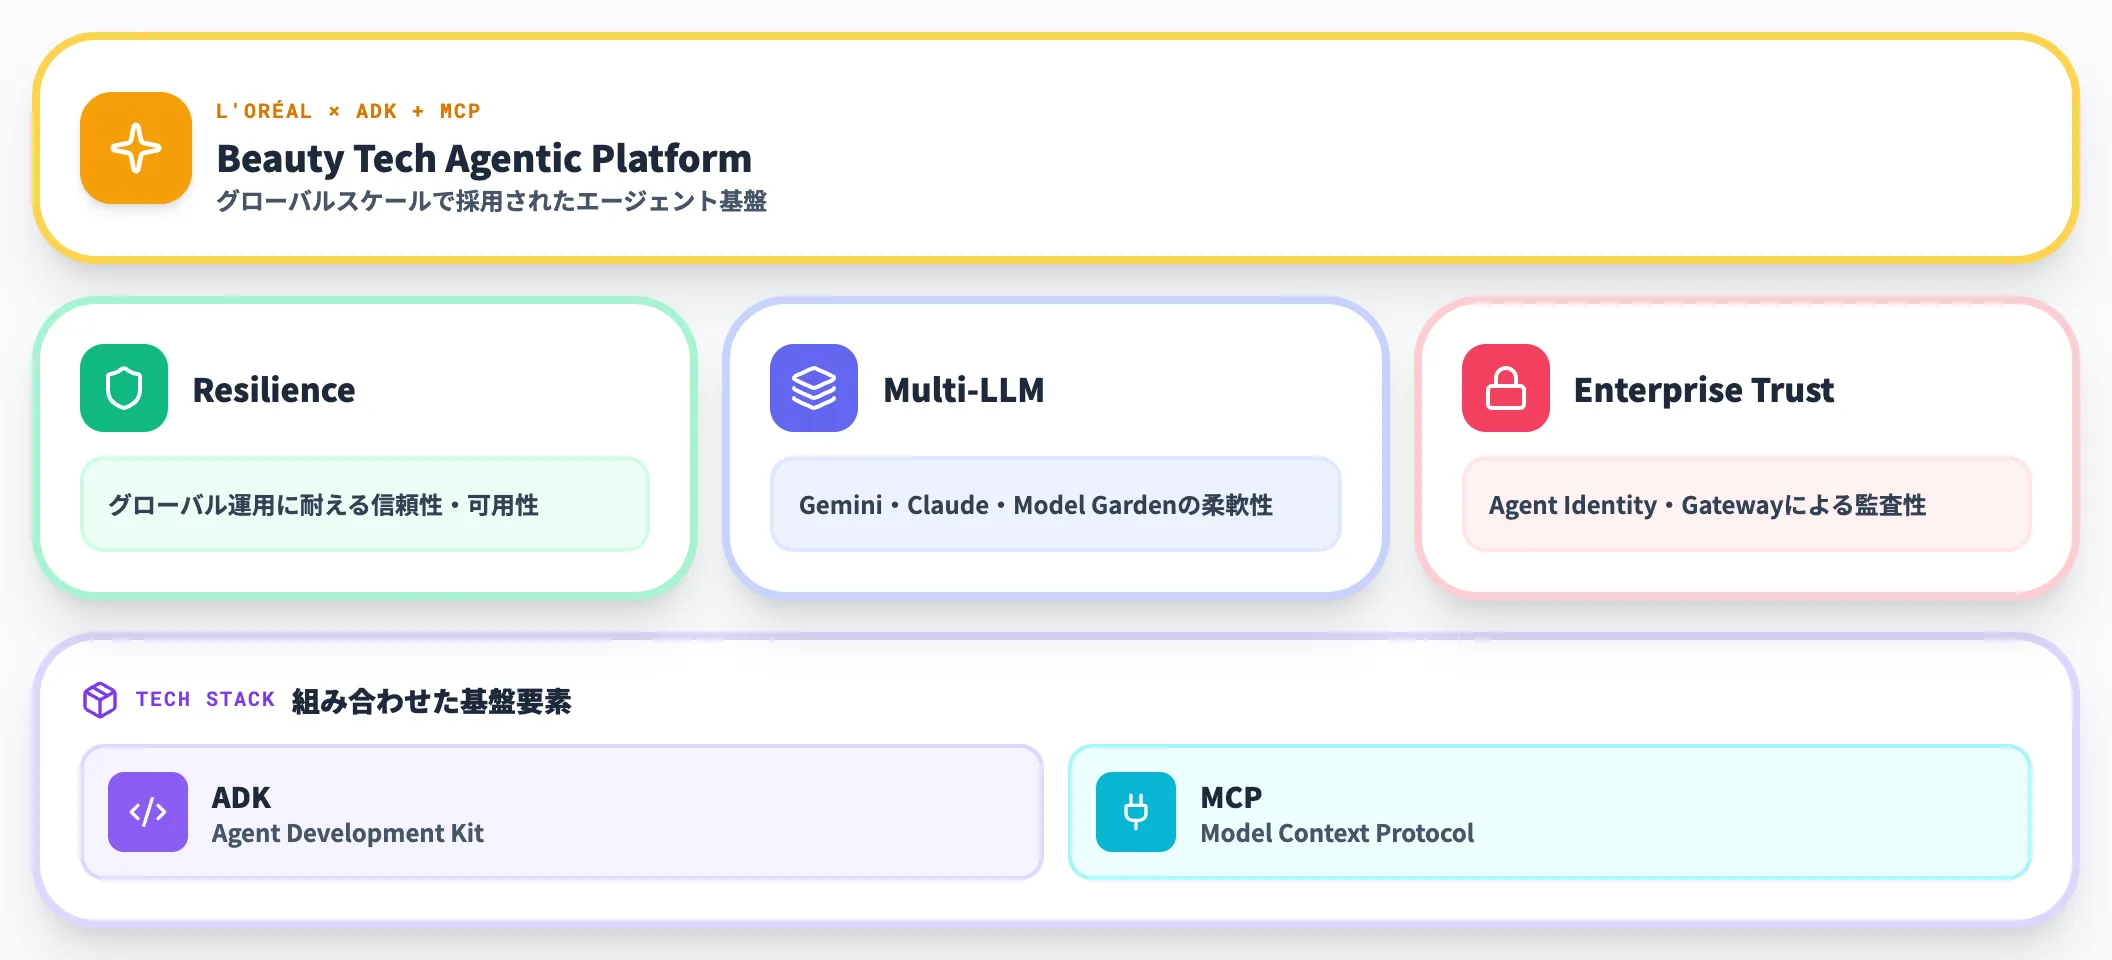2112x960 pixels.
Task: Click the teal plug MCP icon
Action: pyautogui.click(x=1135, y=812)
